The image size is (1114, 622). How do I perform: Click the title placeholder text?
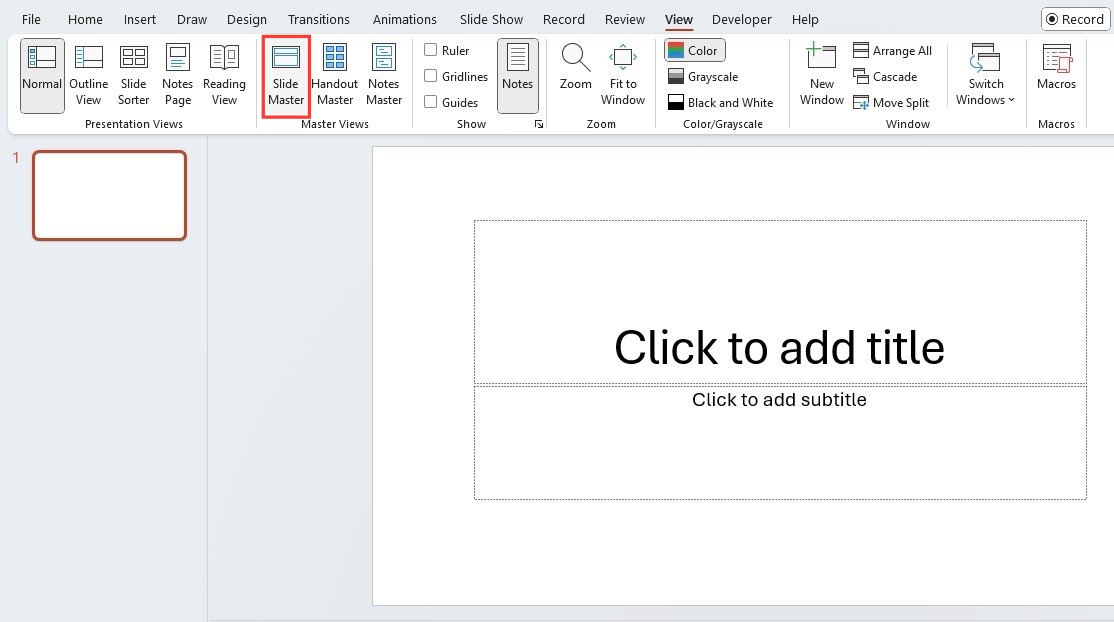coord(779,348)
